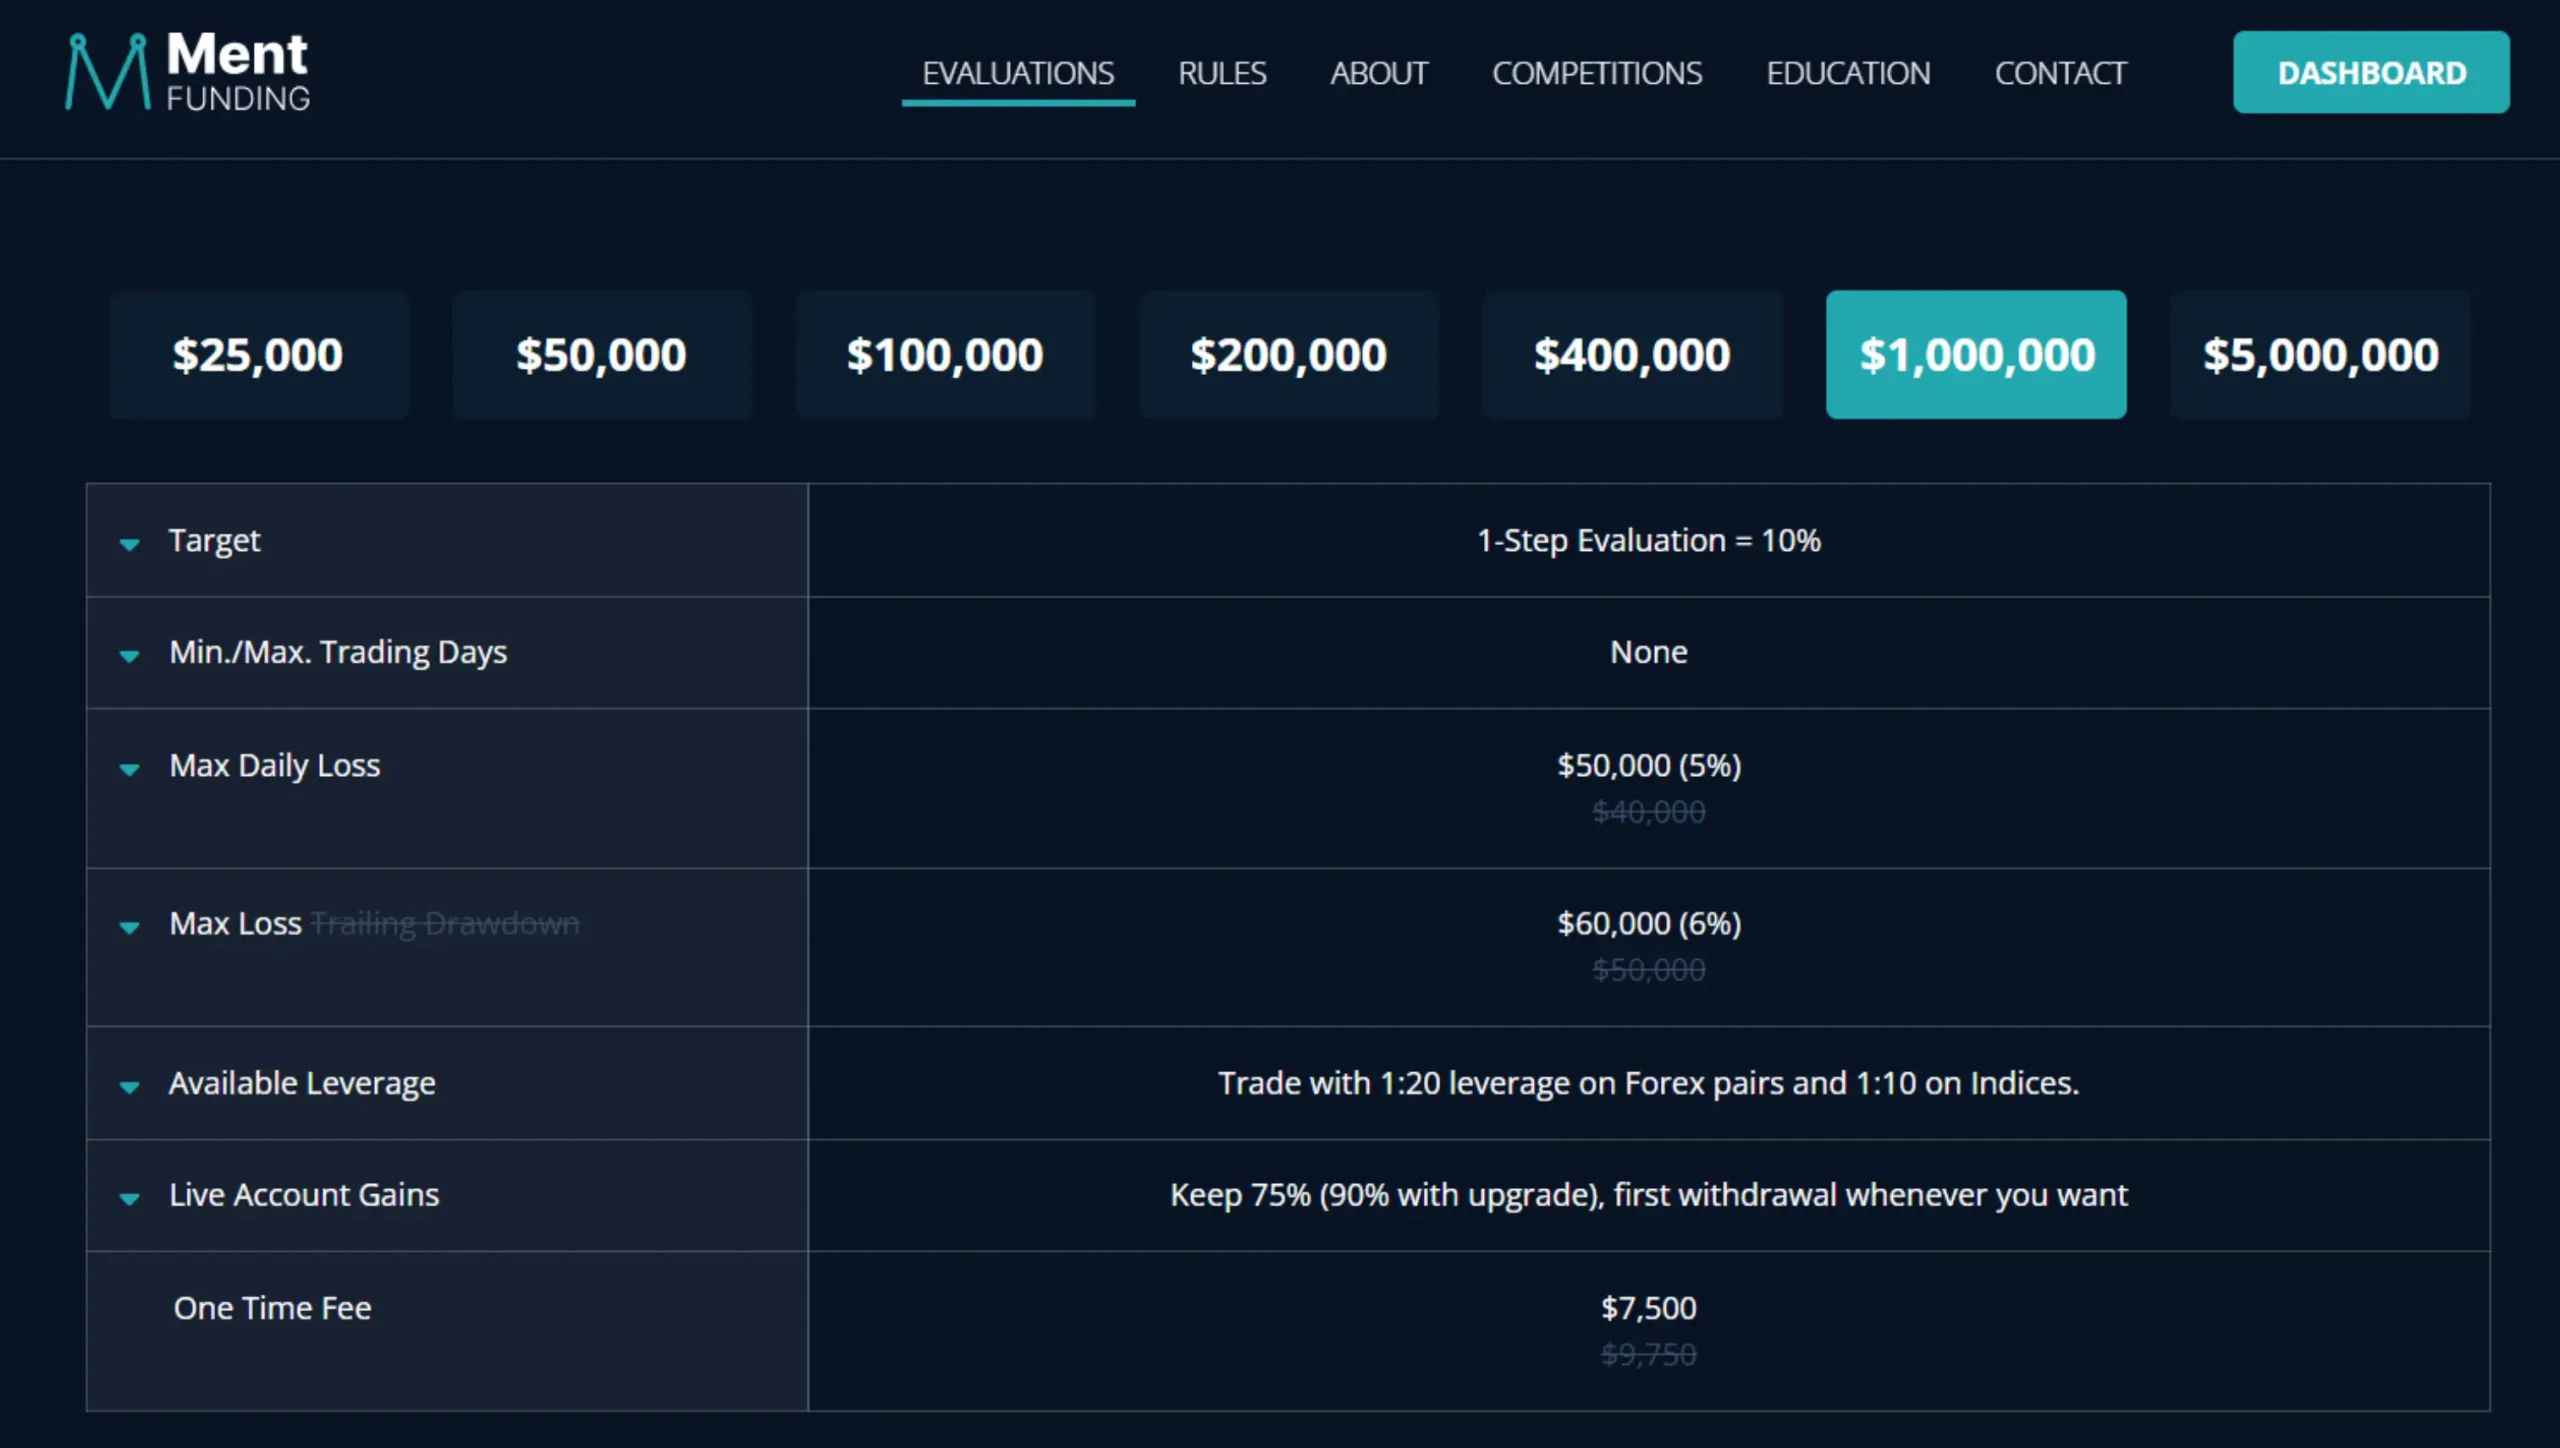Switch to $5,000,000 account size
2560x1448 pixels.
(x=2320, y=355)
